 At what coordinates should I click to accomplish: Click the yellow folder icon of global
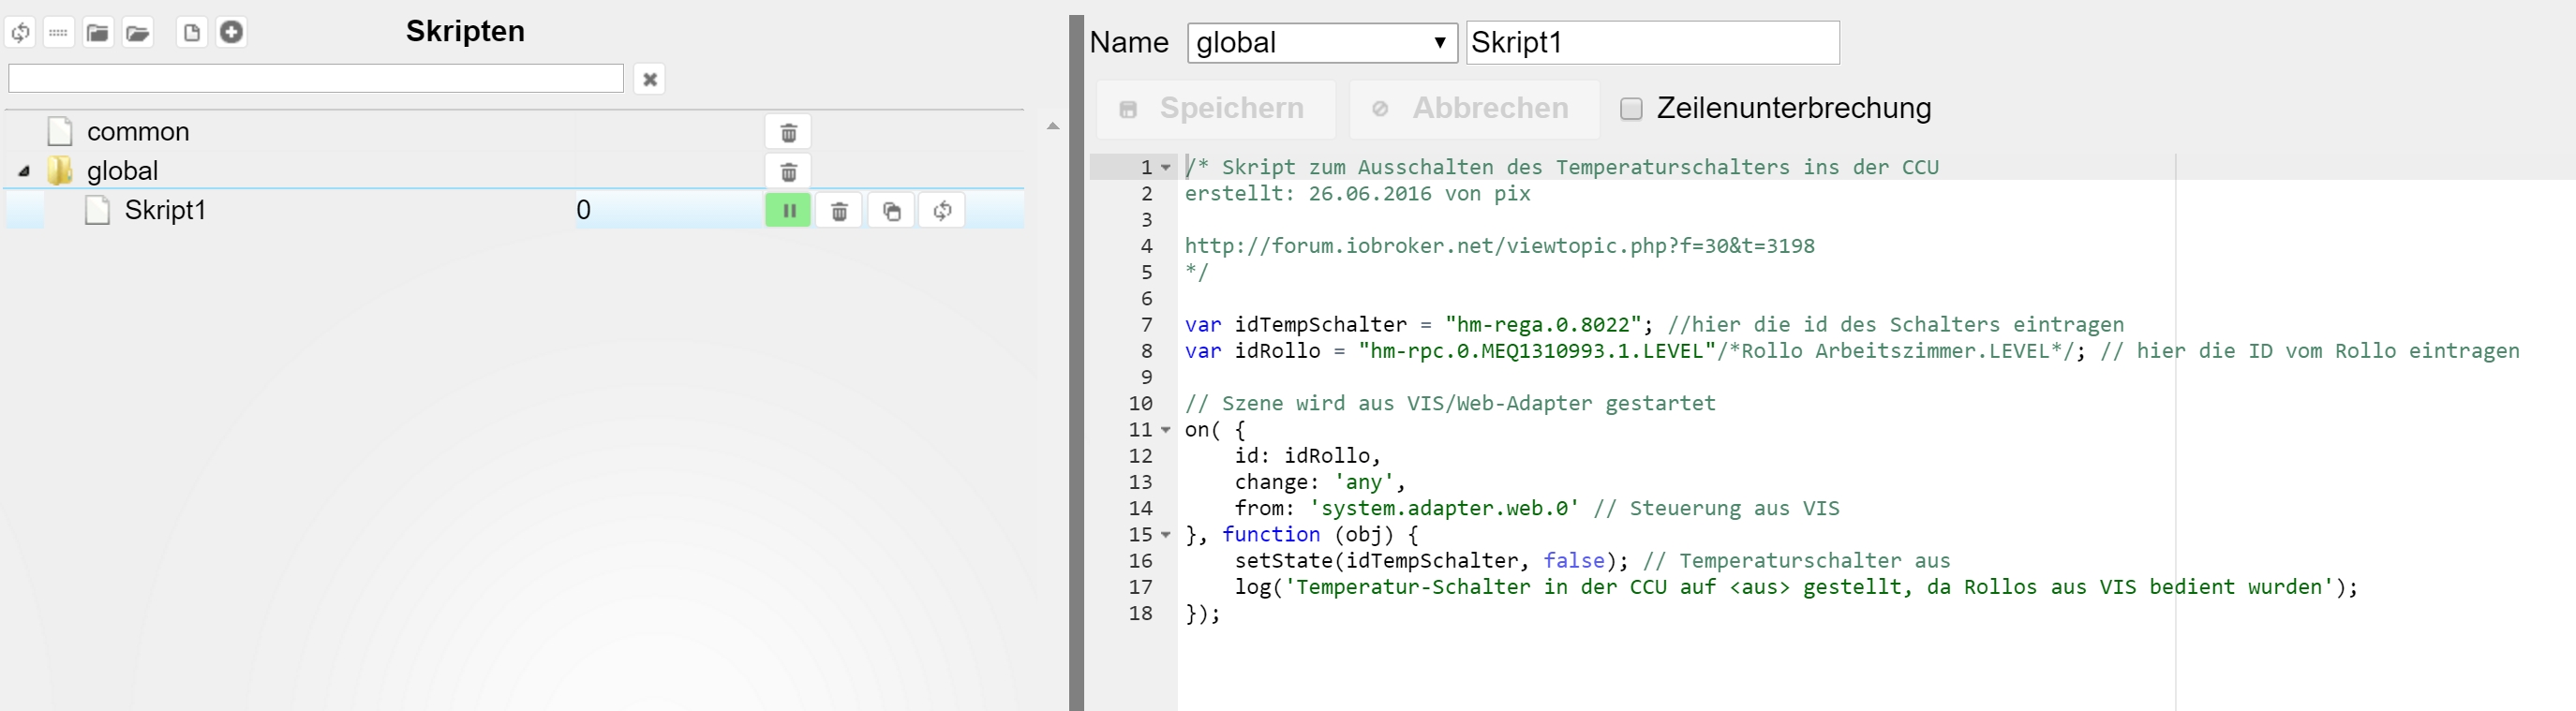point(60,171)
